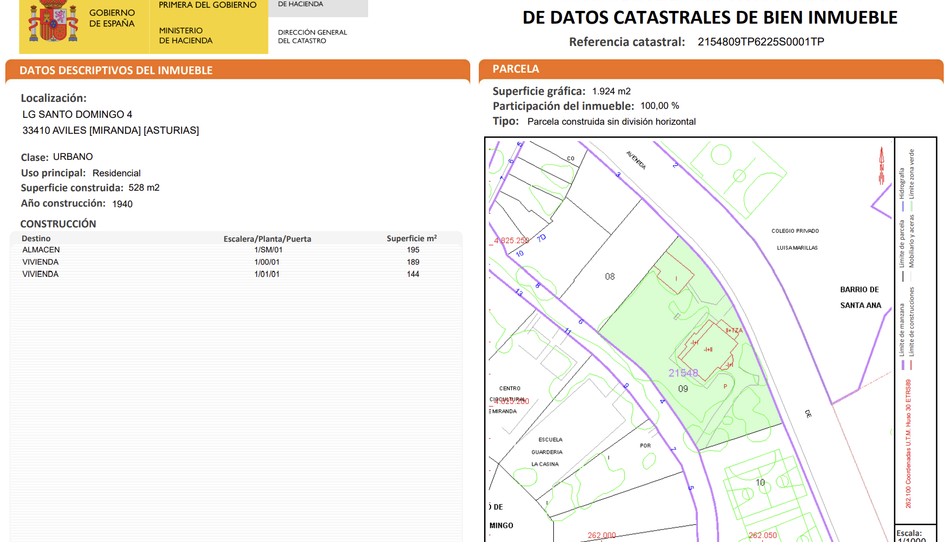The image size is (948, 542).
Task: Click the MINISTERIO DE HACIENDA text in banner
Action: tap(185, 36)
